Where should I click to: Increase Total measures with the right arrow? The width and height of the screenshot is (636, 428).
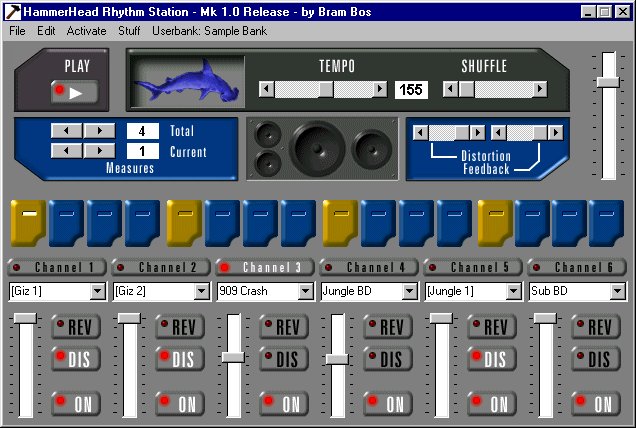[99, 131]
